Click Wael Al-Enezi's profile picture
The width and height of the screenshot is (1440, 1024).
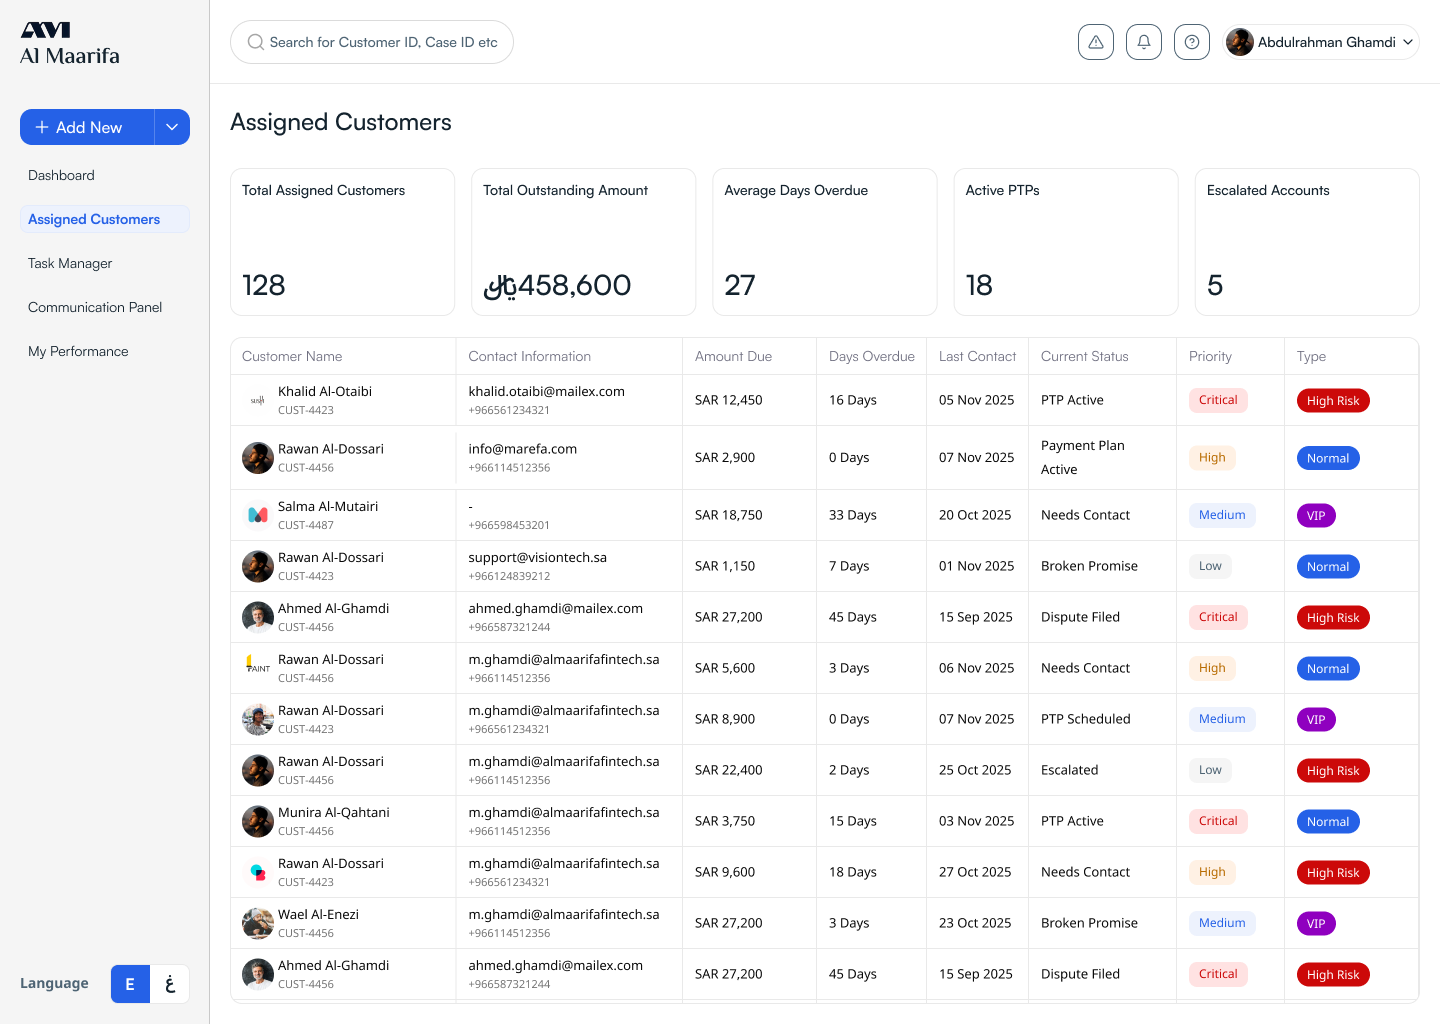[x=258, y=923]
